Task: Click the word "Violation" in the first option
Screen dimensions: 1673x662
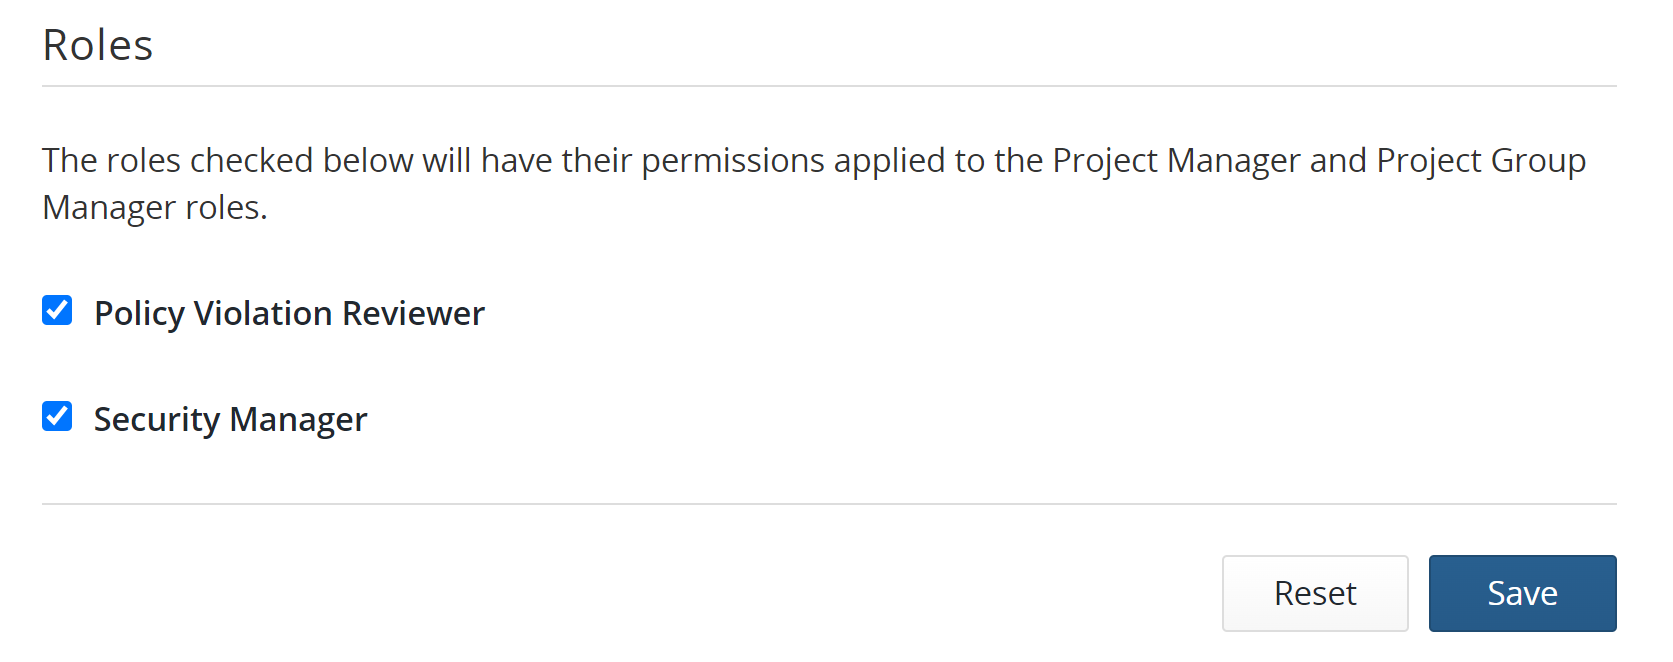Action: click(263, 314)
